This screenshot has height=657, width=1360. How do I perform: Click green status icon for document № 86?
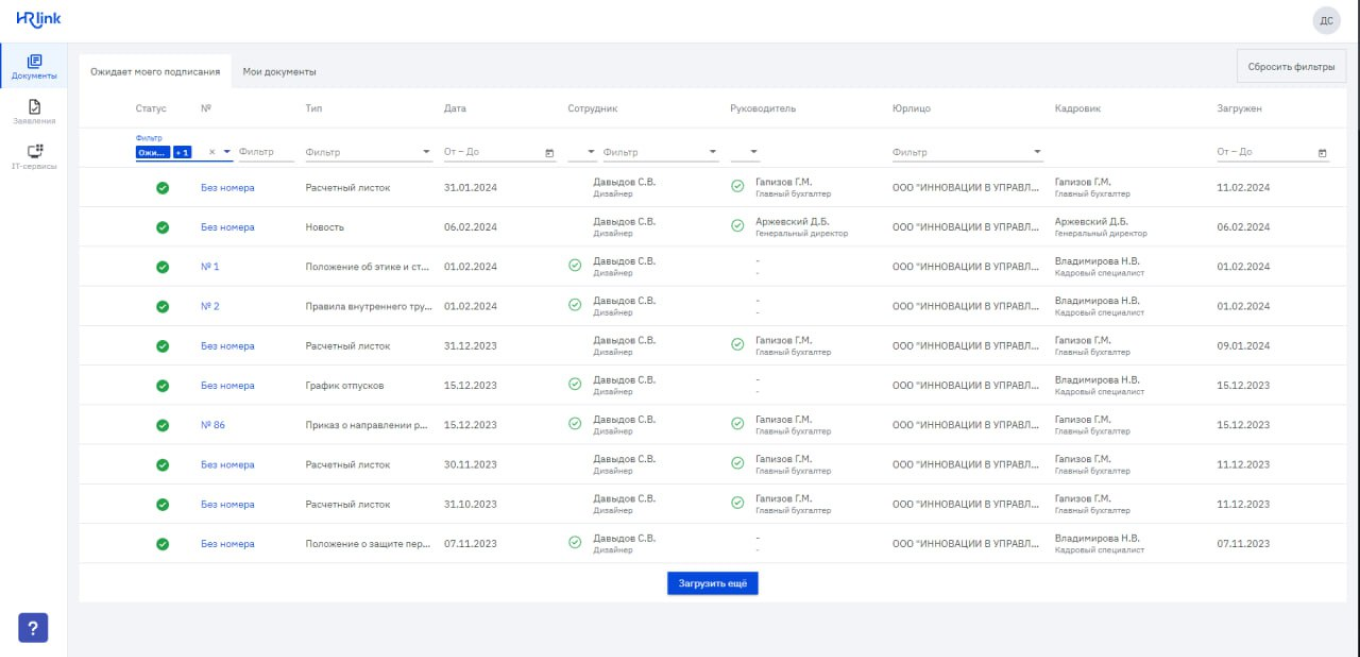pyautogui.click(x=162, y=425)
